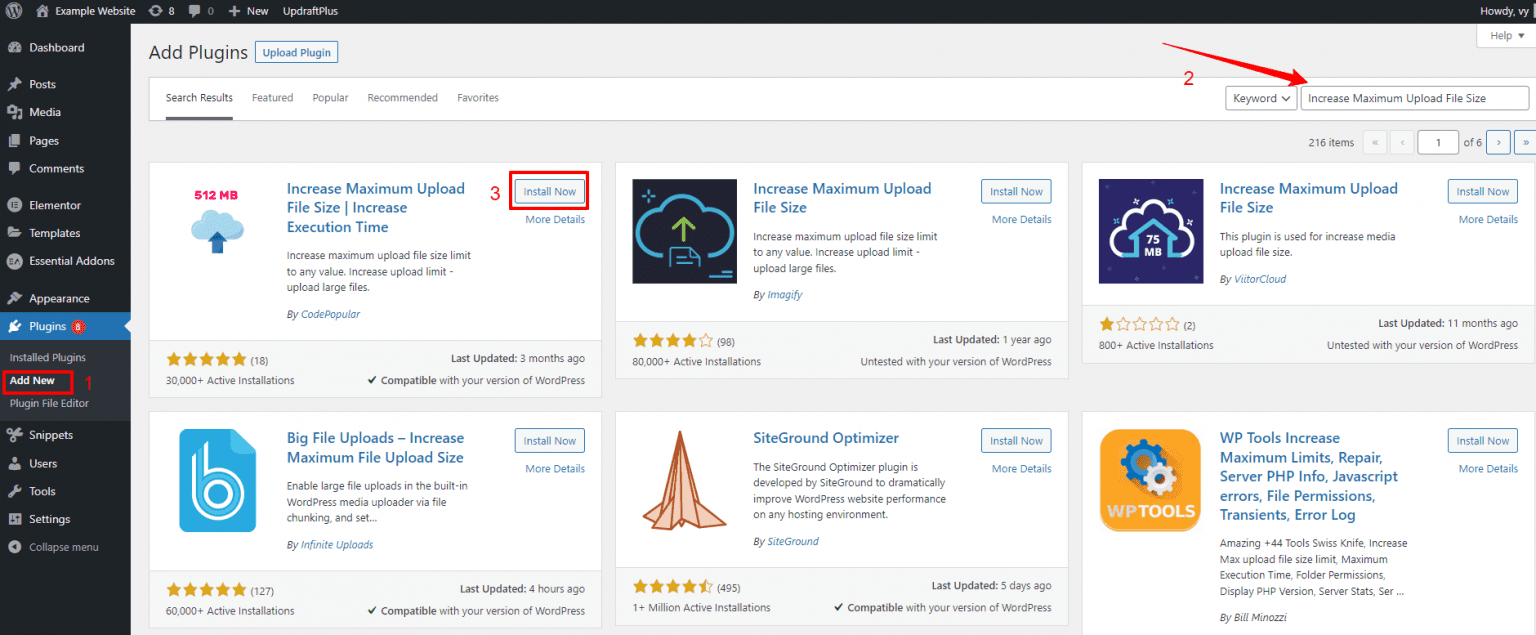The width and height of the screenshot is (1536, 635).
Task: Click the updates icon showing 8
Action: tap(155, 11)
